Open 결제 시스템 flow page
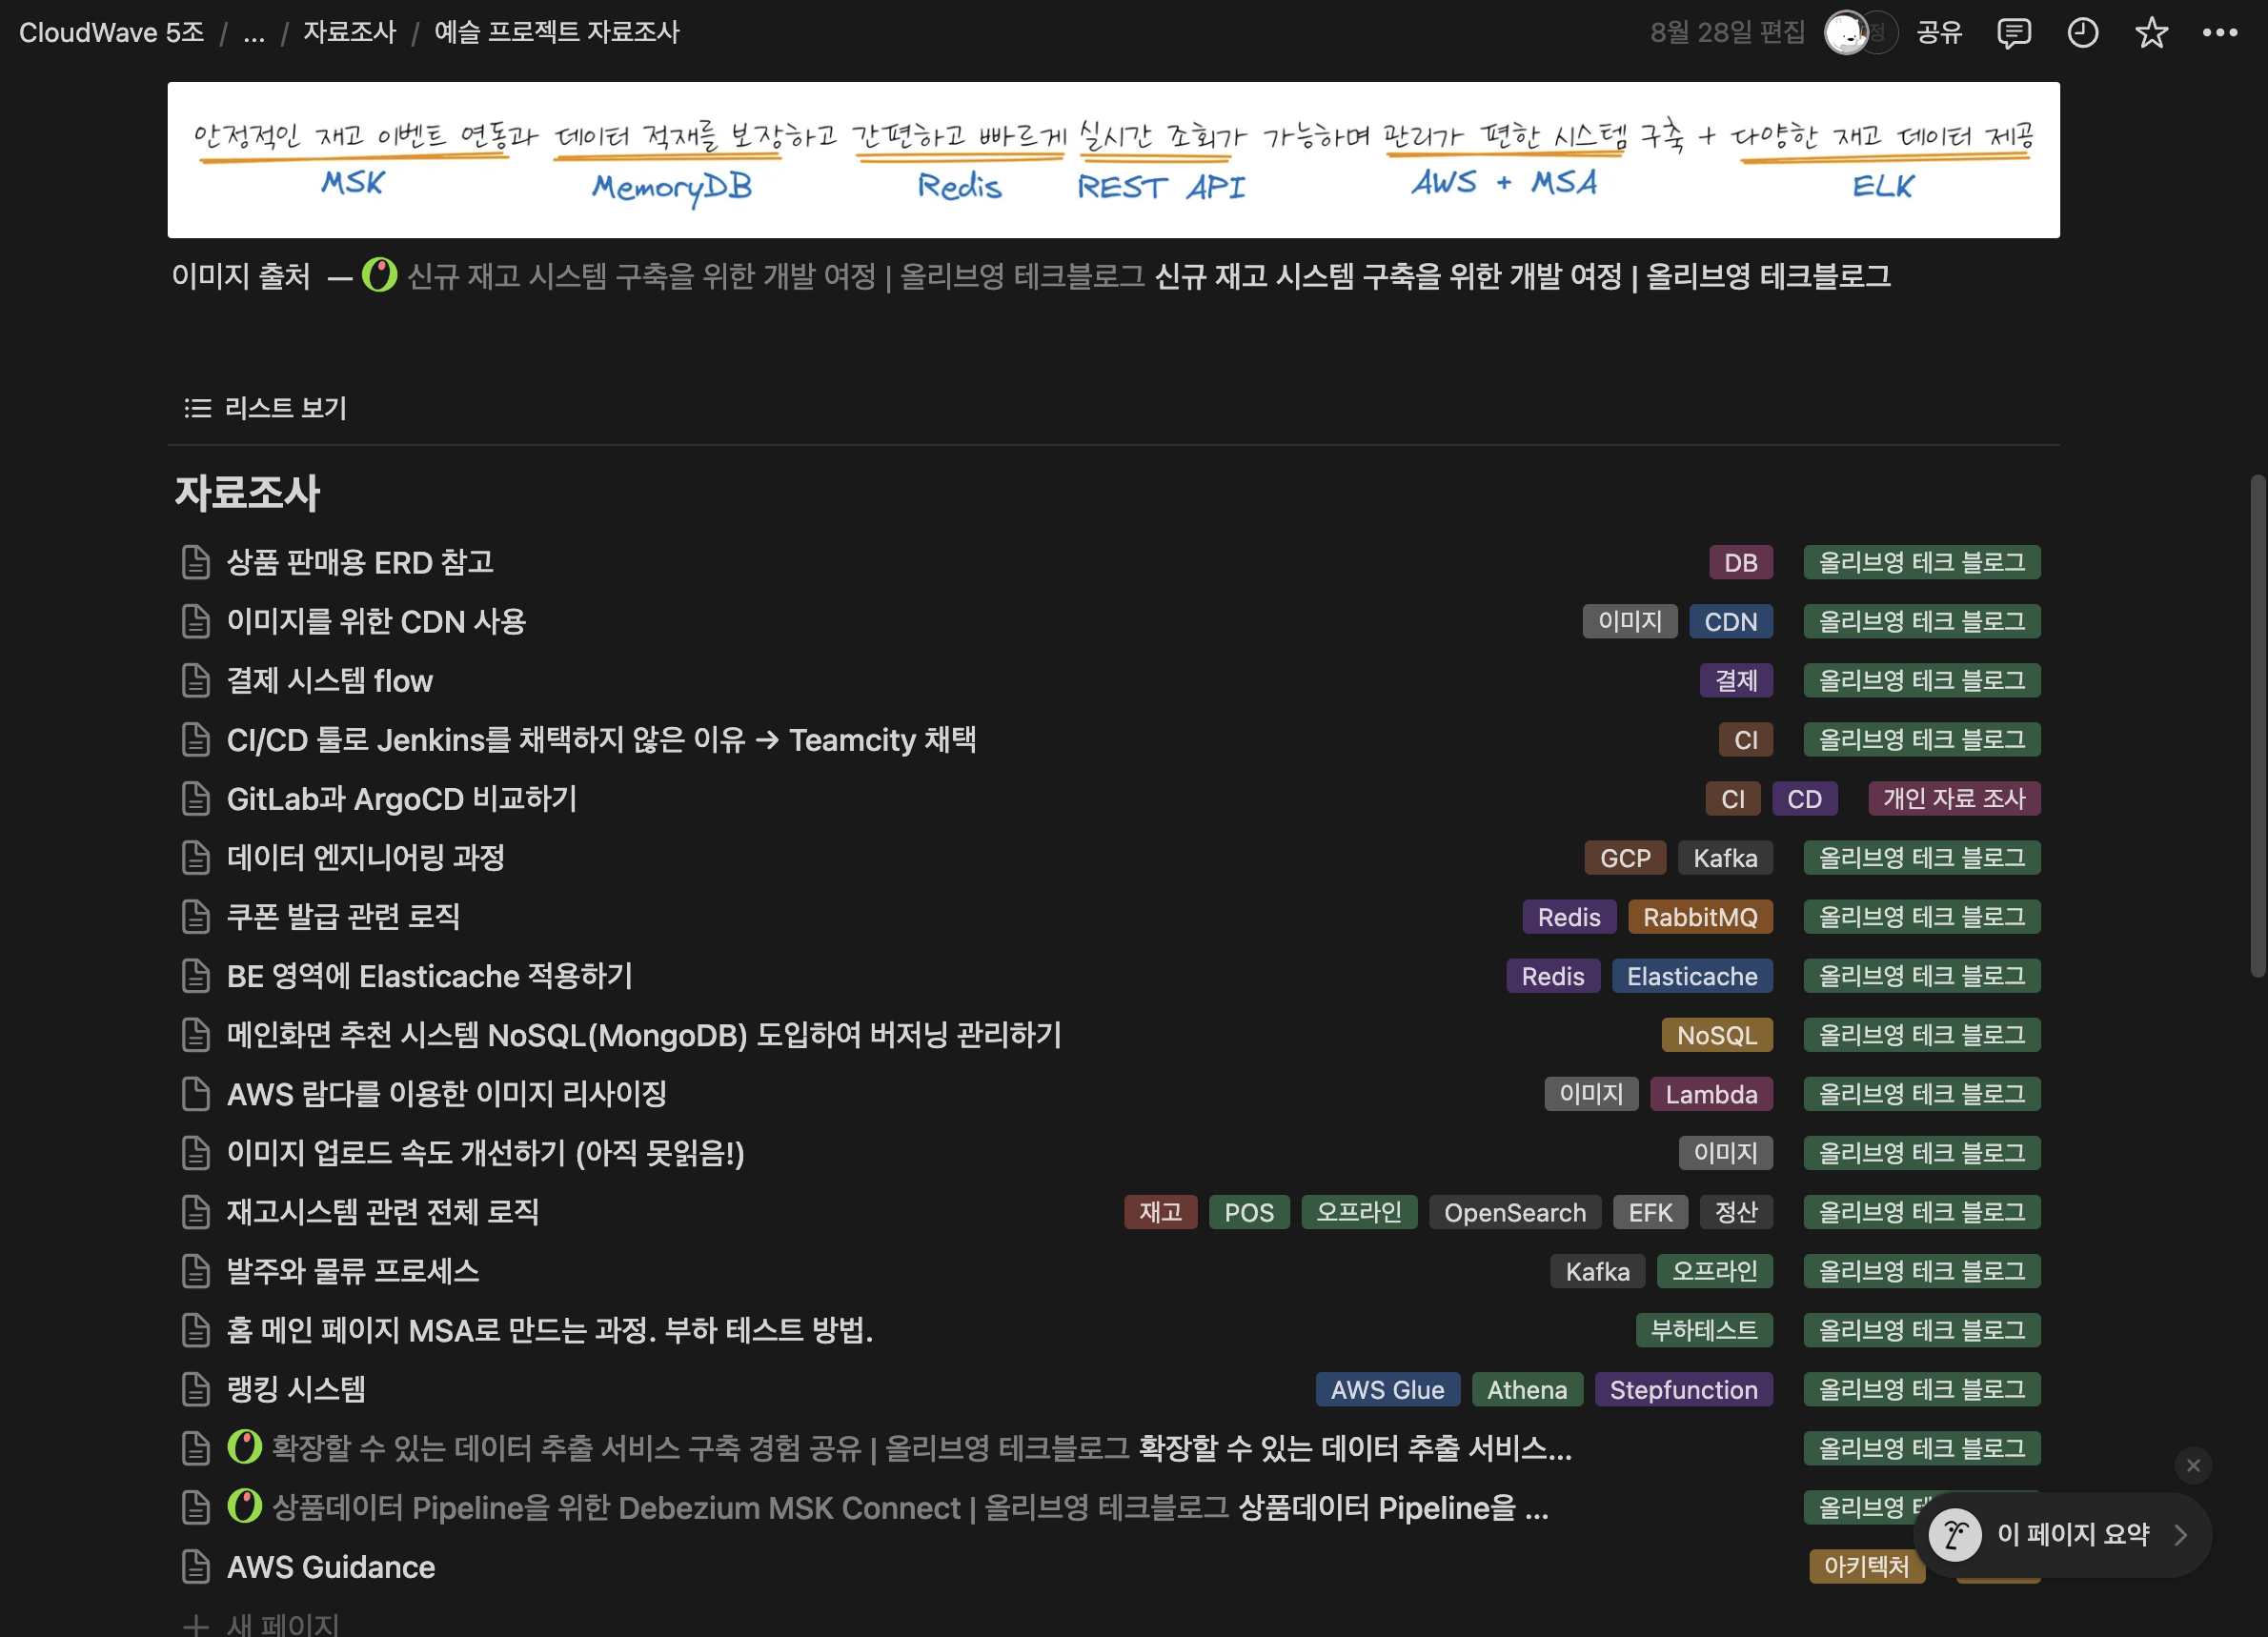The width and height of the screenshot is (2268, 1637). coord(329,681)
